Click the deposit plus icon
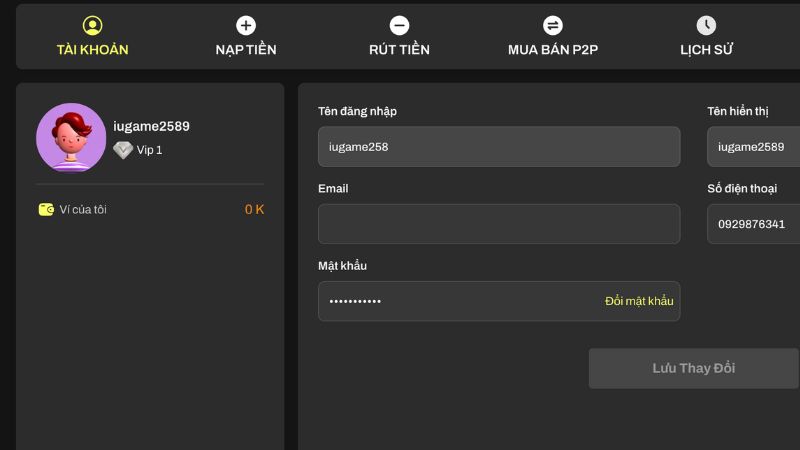 pyautogui.click(x=246, y=26)
